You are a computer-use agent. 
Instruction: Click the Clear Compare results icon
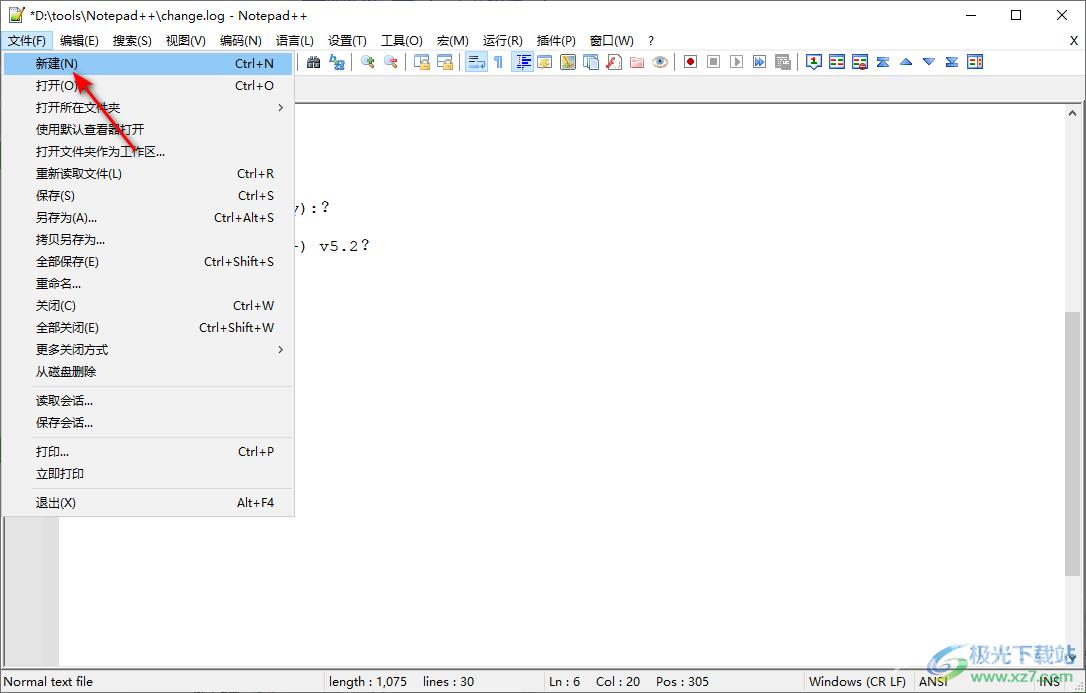coord(860,62)
